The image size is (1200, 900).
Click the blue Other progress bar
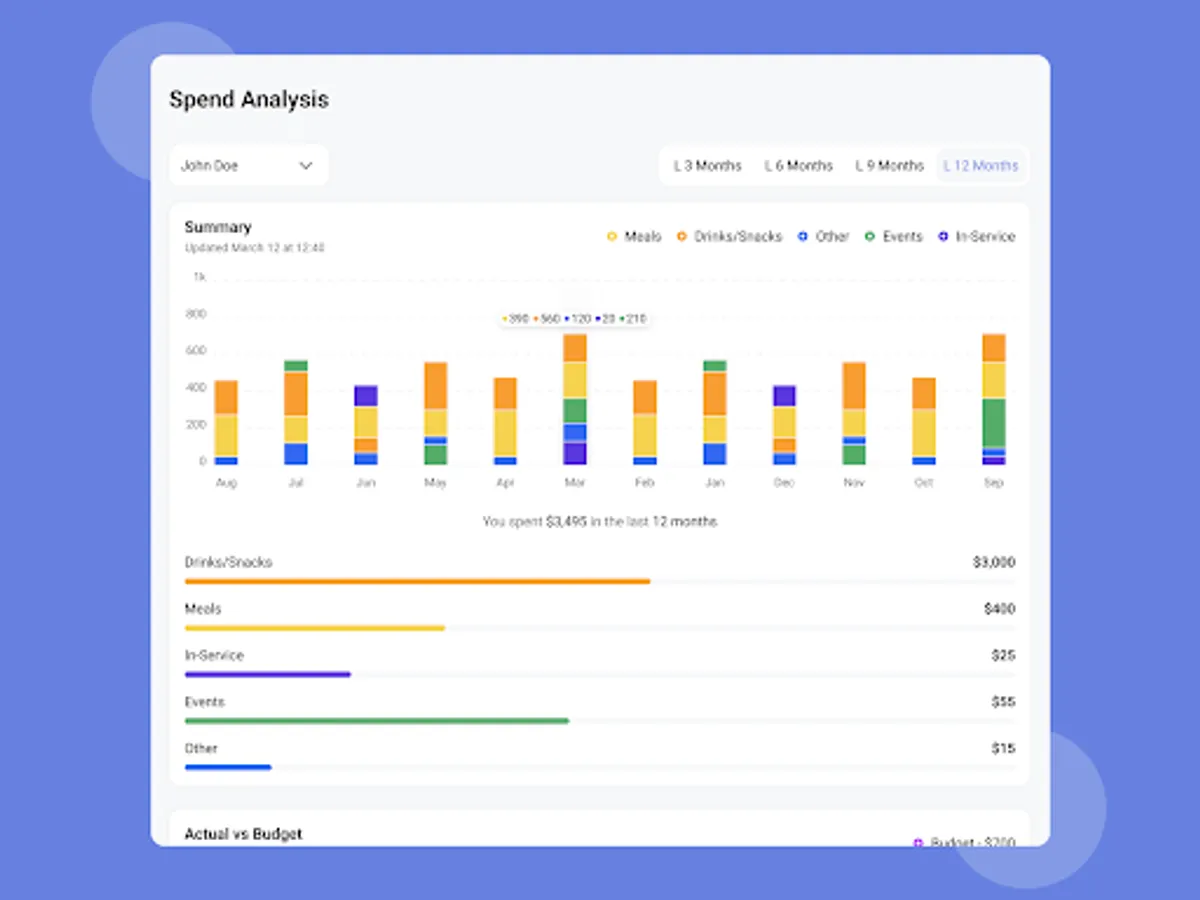click(x=228, y=767)
